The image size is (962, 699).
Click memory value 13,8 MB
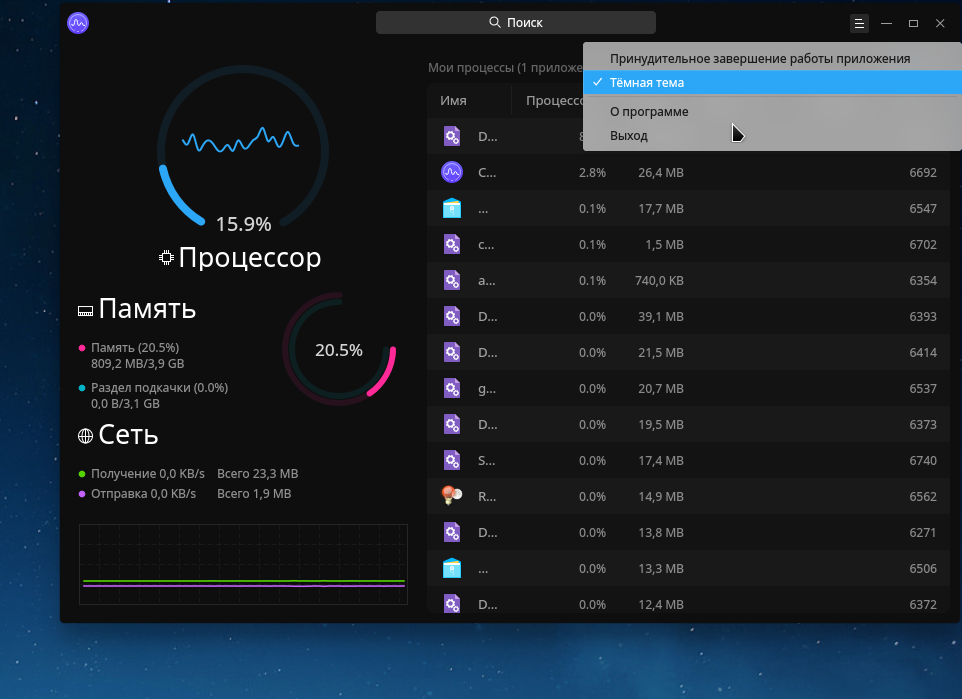click(x=661, y=533)
